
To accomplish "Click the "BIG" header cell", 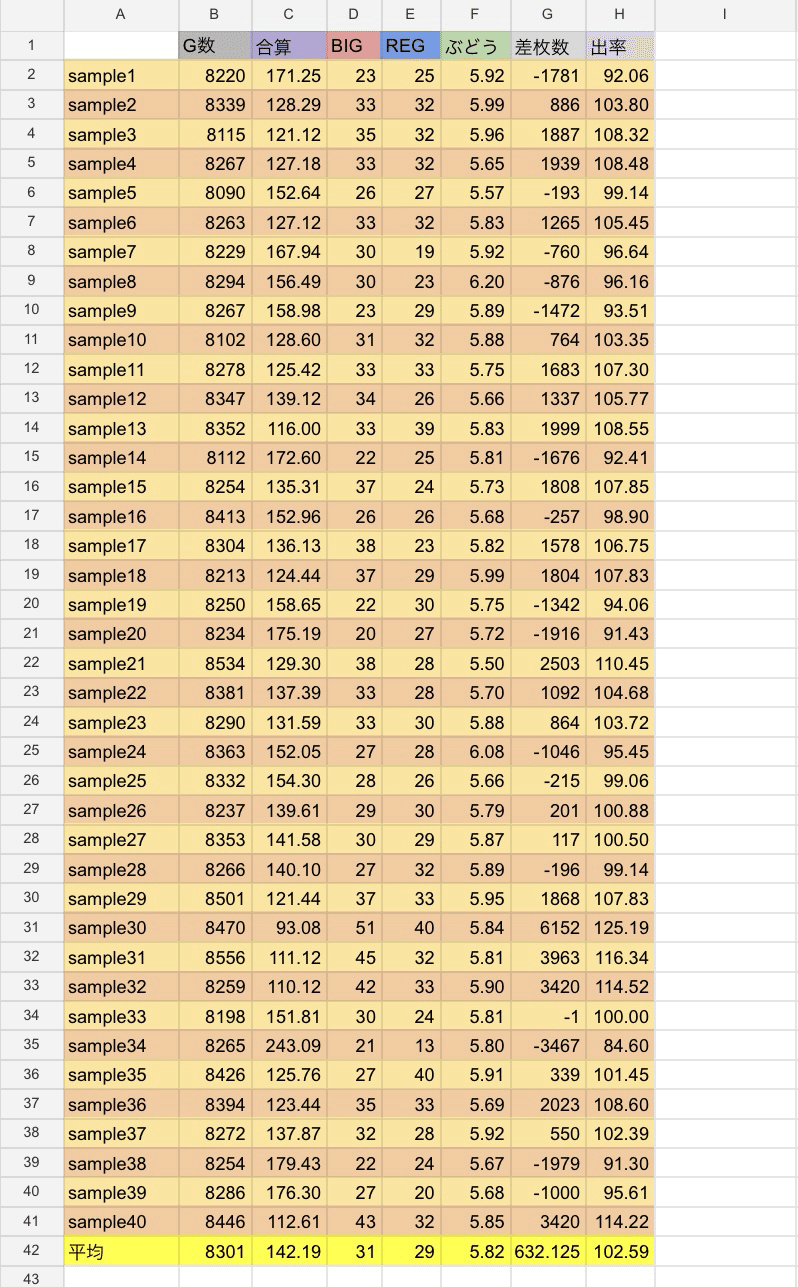I will click(x=353, y=46).
